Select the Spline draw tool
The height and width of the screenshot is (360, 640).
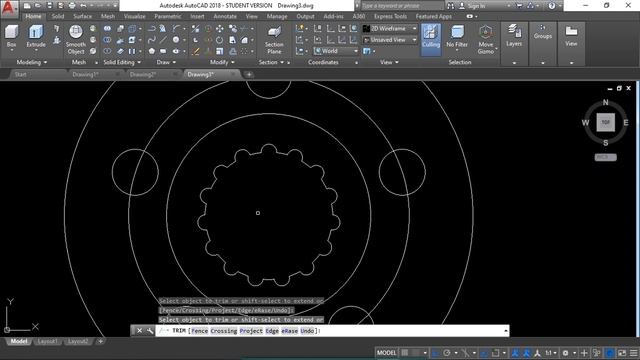(x=151, y=40)
